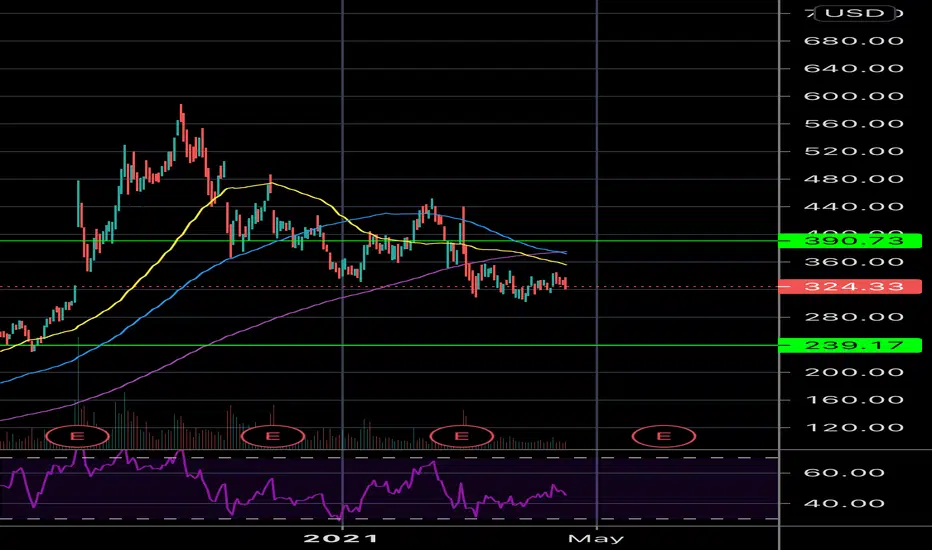Image resolution: width=932 pixels, height=550 pixels.
Task: Click the 324.33 current price label
Action: point(850,287)
